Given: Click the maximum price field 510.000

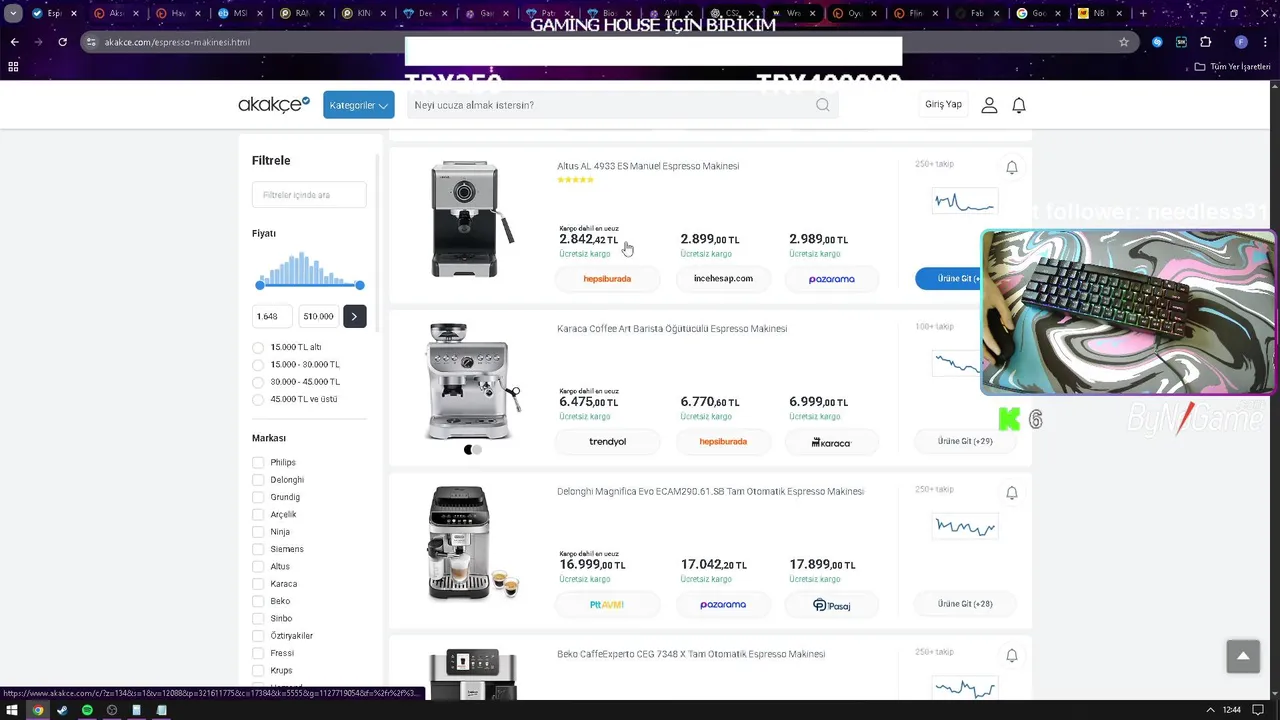Looking at the screenshot, I should coord(318,316).
